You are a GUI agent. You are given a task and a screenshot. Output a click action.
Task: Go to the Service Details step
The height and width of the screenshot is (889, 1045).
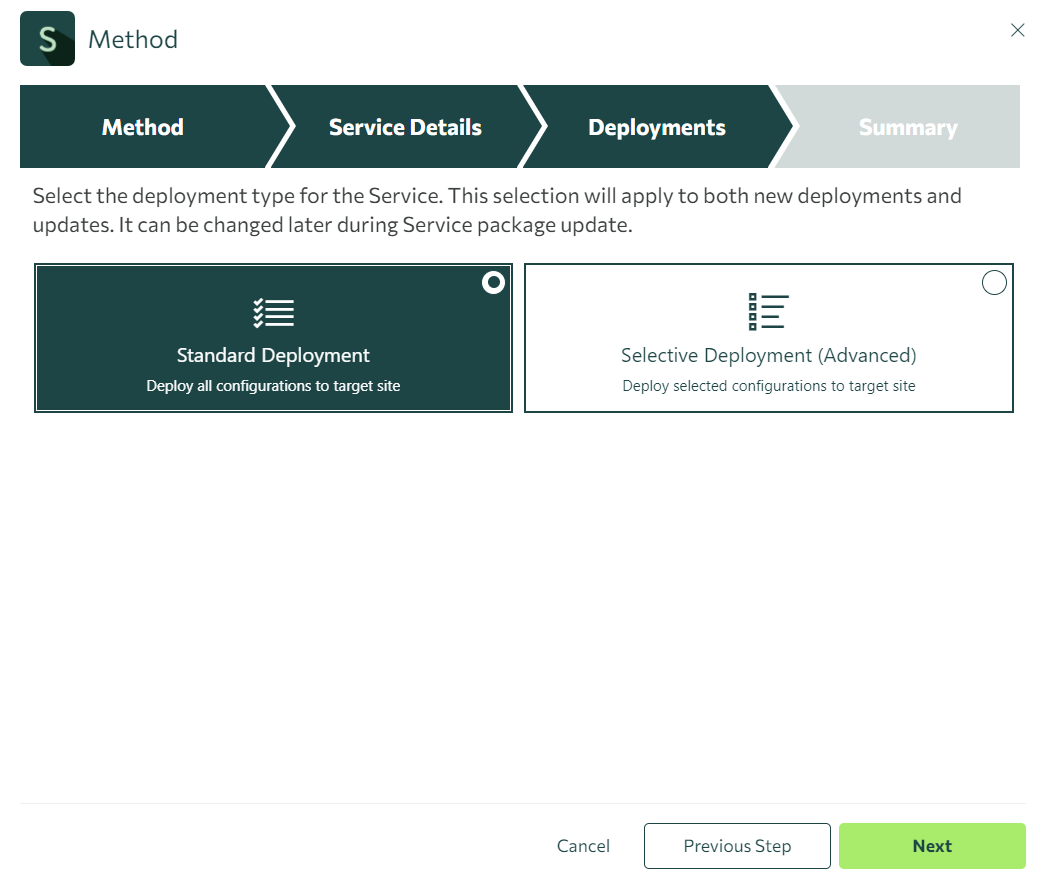[x=405, y=127]
